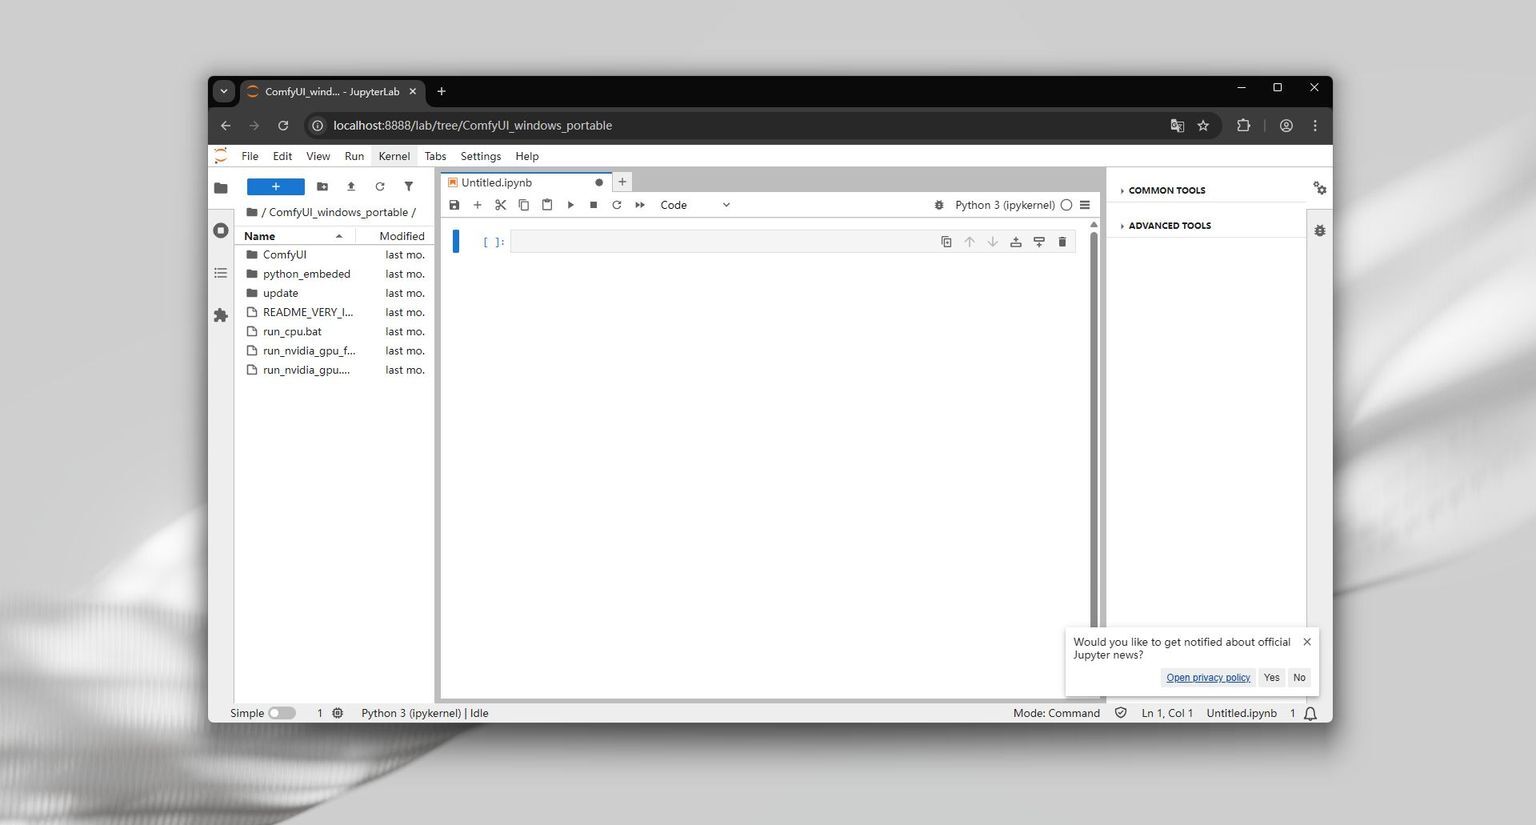Screen dimensions: 1536x825
Task: Open the File menu
Action: (x=250, y=156)
